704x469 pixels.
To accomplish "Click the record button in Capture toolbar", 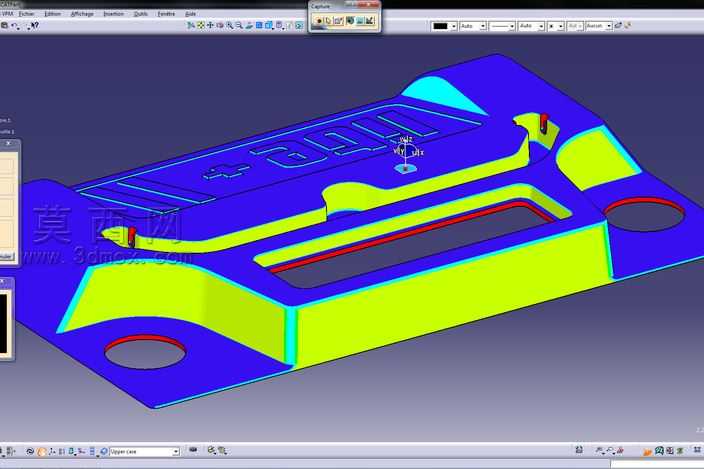I will (x=319, y=21).
